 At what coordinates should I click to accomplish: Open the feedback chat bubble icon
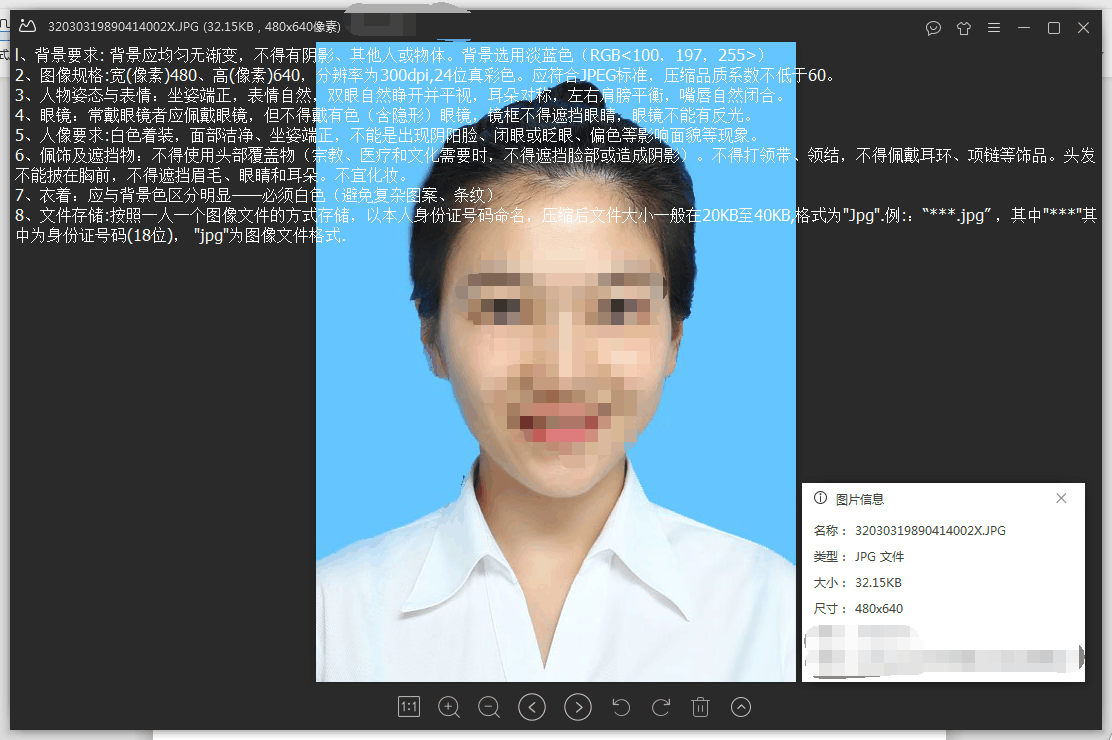(933, 28)
